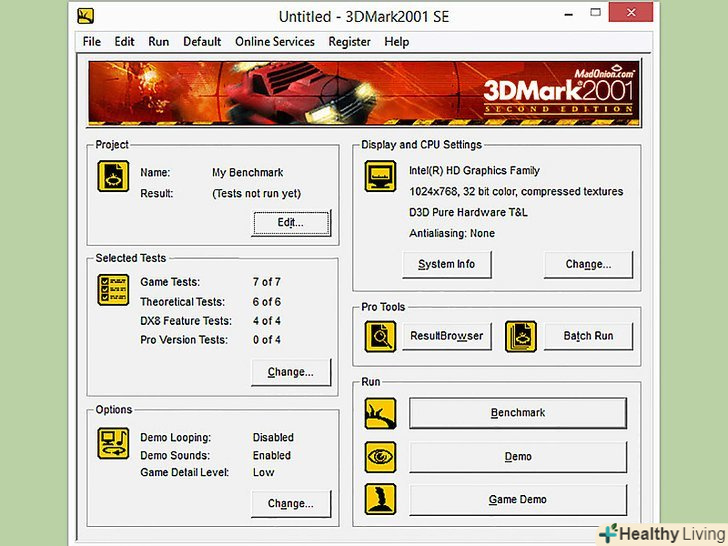Open System Info

tap(446, 265)
